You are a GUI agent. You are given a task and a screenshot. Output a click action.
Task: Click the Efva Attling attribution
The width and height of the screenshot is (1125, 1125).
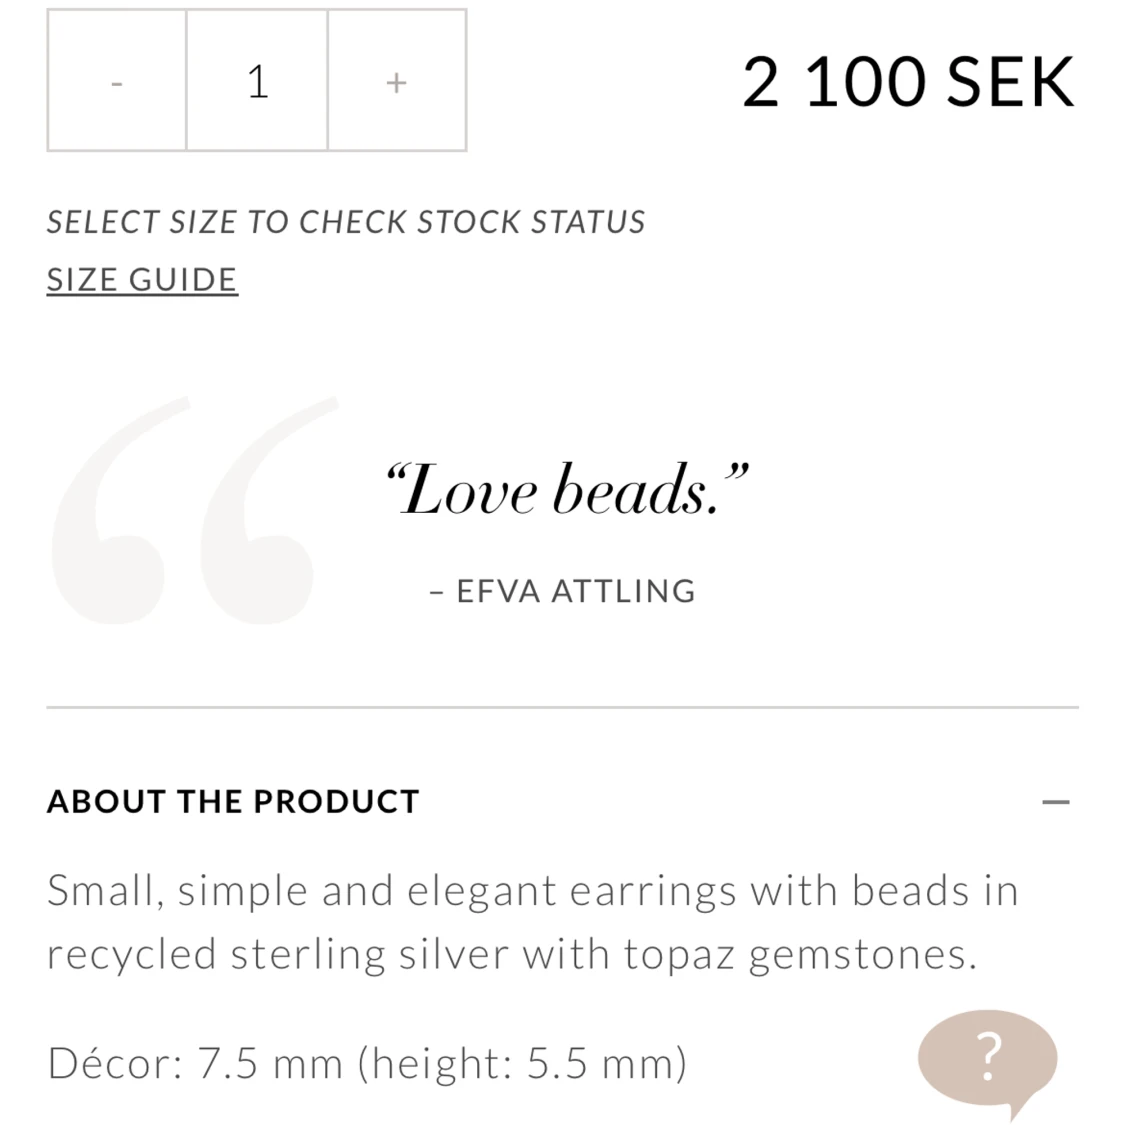click(562, 591)
